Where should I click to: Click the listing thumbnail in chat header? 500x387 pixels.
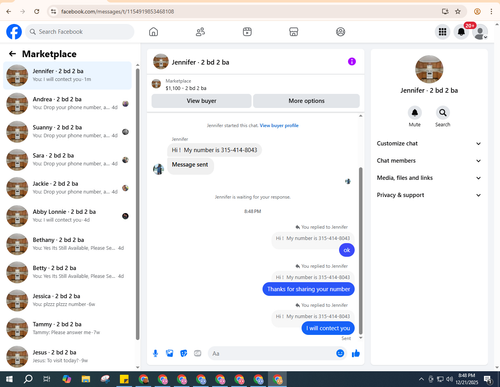click(x=161, y=62)
